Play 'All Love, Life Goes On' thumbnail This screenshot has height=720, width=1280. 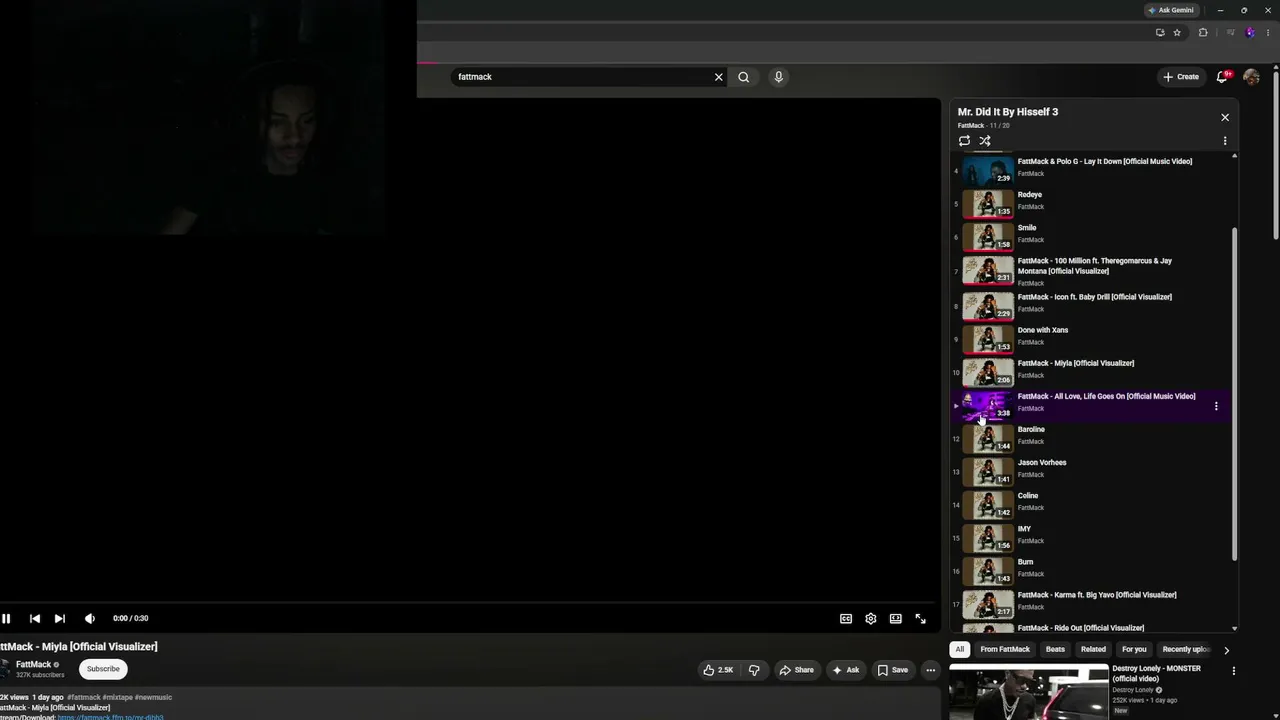[988, 404]
